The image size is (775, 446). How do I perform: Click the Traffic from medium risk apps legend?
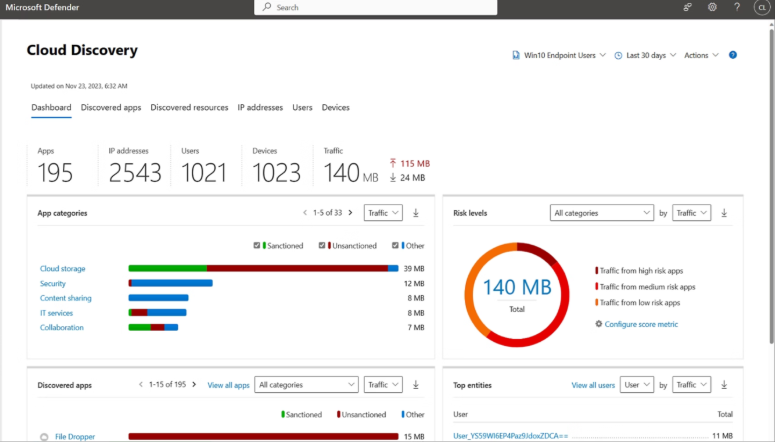pos(645,286)
